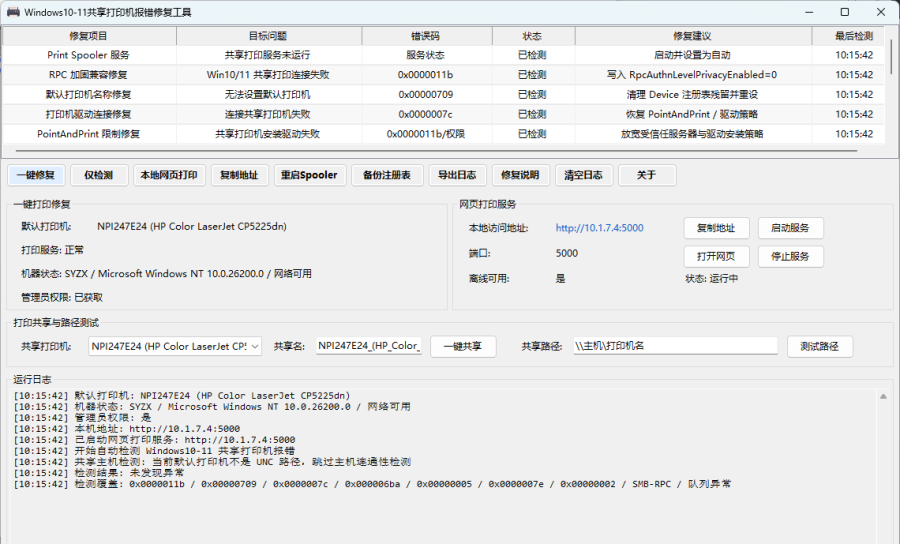The height and width of the screenshot is (544, 900).
Task: Minimize the repair tool window
Action: pyautogui.click(x=809, y=12)
